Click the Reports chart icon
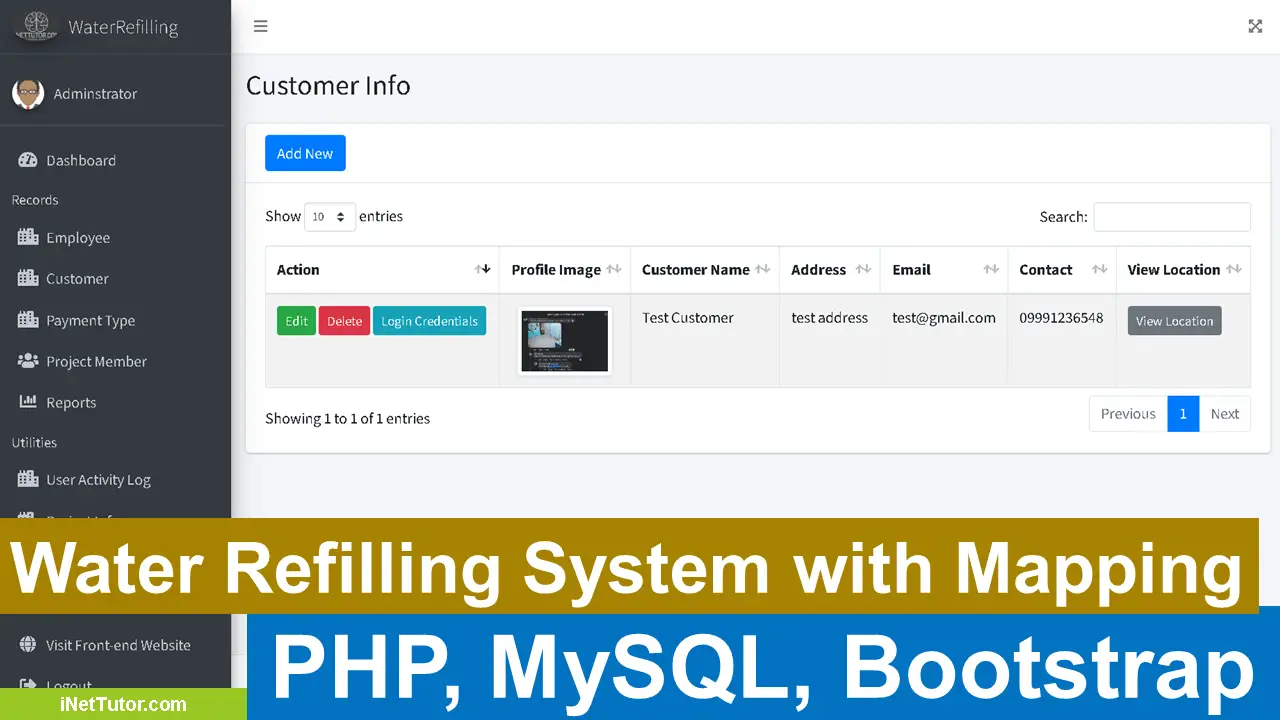 (28, 402)
